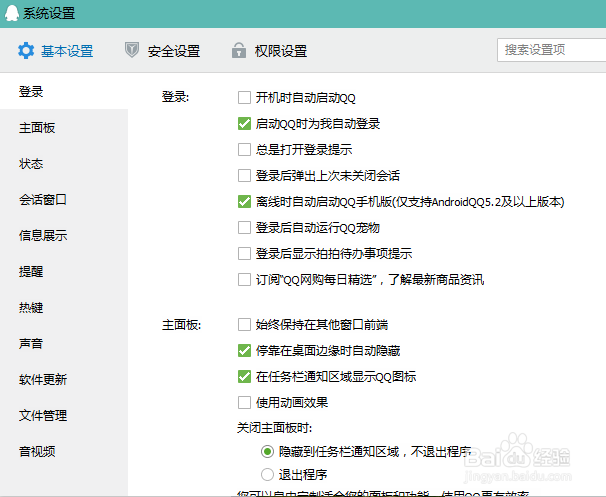Screen dimensions: 606x497
Task: Open 会话窗口 settings in sidebar
Action: pyautogui.click(x=64, y=199)
